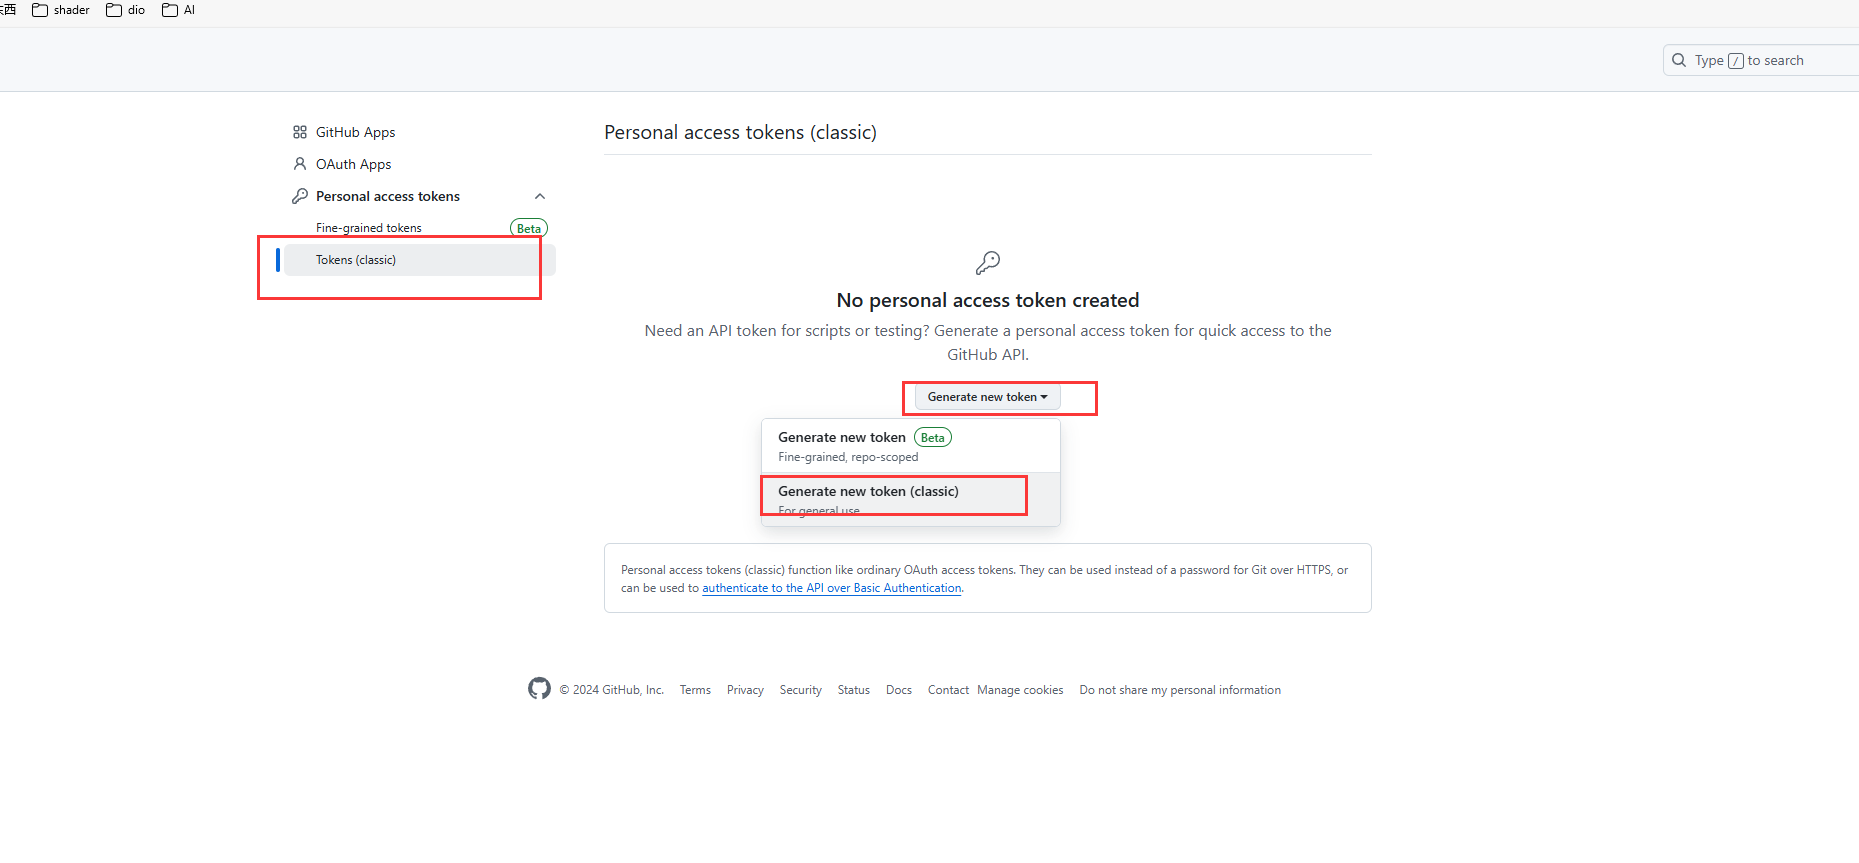Collapse the Personal access tokens section chevron
The image size is (1859, 863).
[540, 196]
